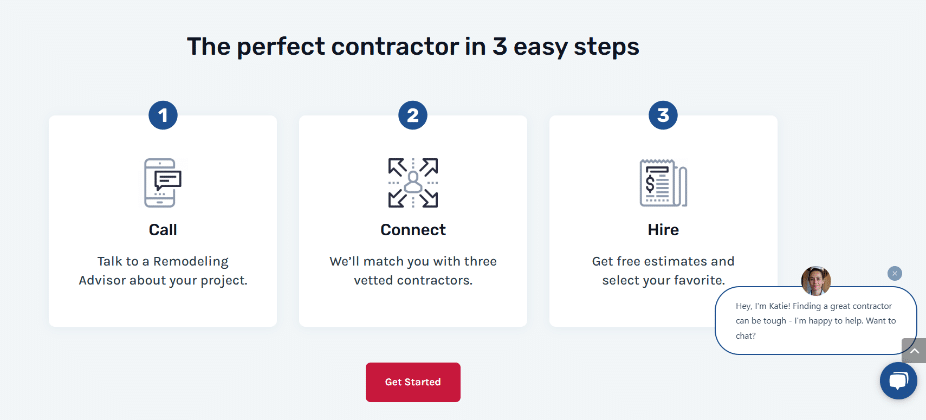Click the step 3 number badge

point(663,115)
